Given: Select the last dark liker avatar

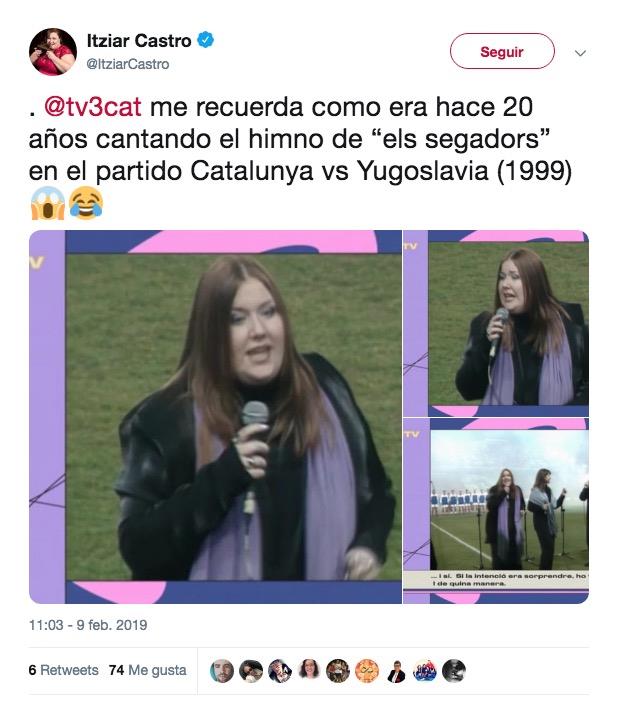Looking at the screenshot, I should [x=454, y=671].
